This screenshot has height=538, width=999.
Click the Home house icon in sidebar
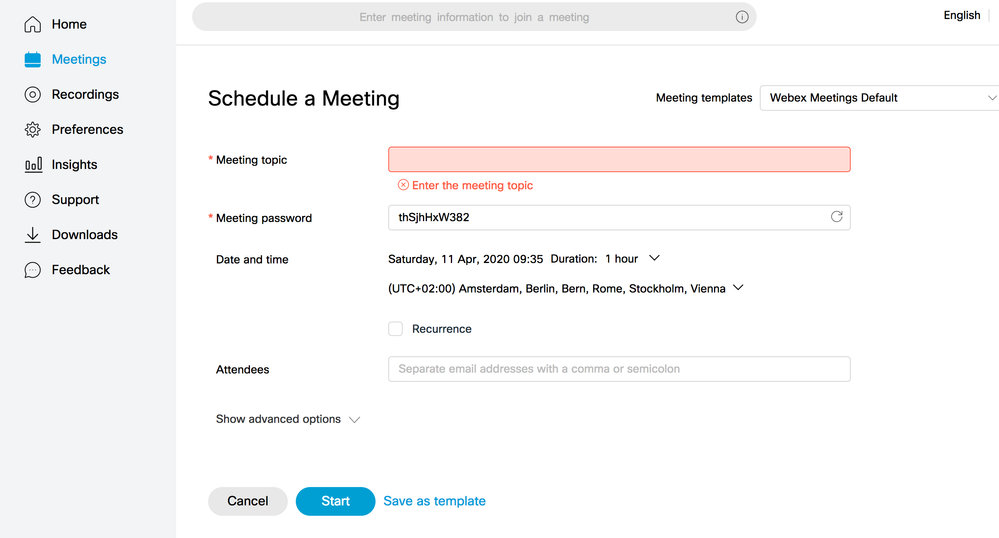coord(32,24)
